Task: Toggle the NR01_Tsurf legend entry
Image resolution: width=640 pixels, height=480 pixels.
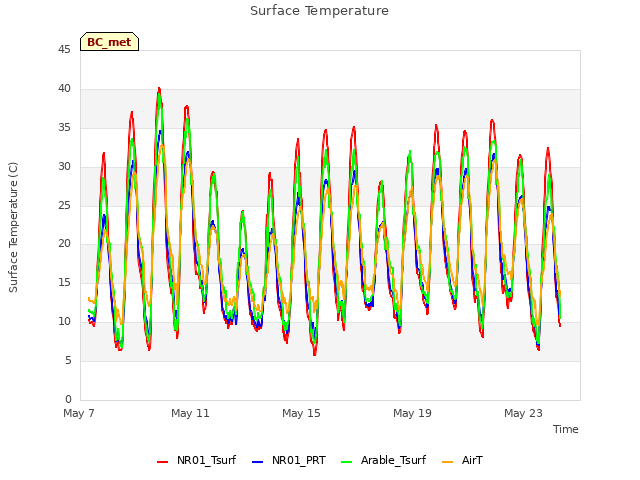Action: click(197, 460)
